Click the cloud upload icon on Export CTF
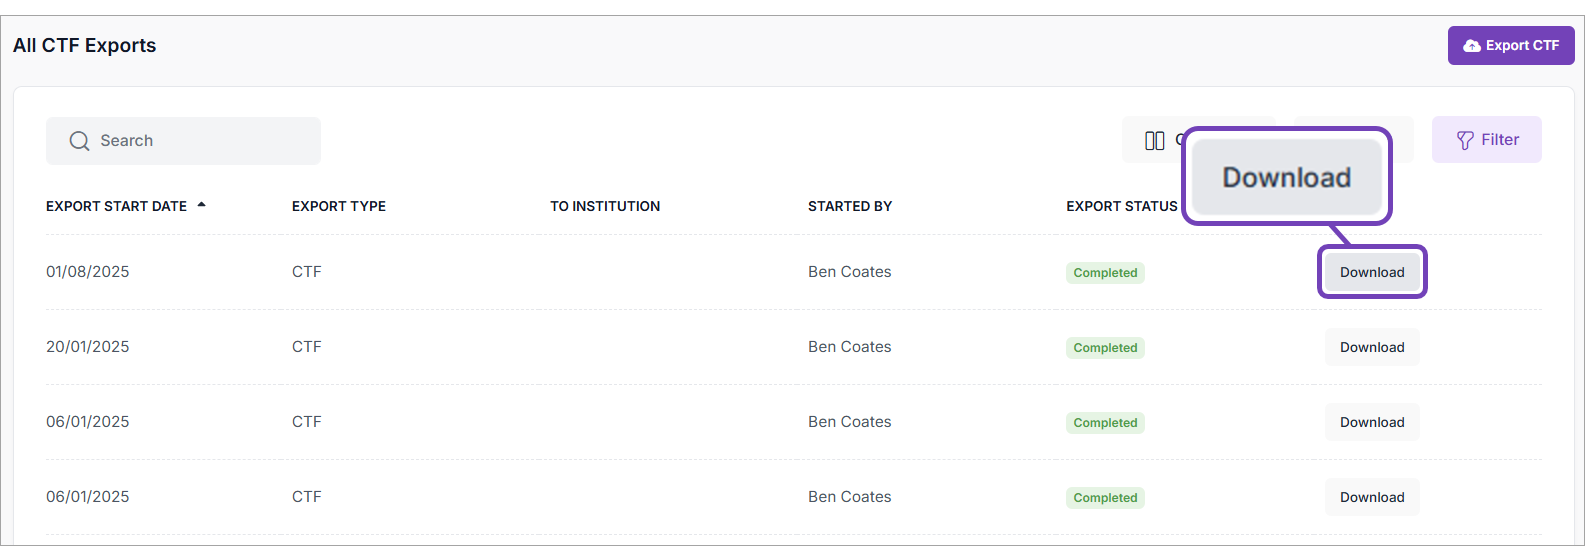 [x=1472, y=46]
